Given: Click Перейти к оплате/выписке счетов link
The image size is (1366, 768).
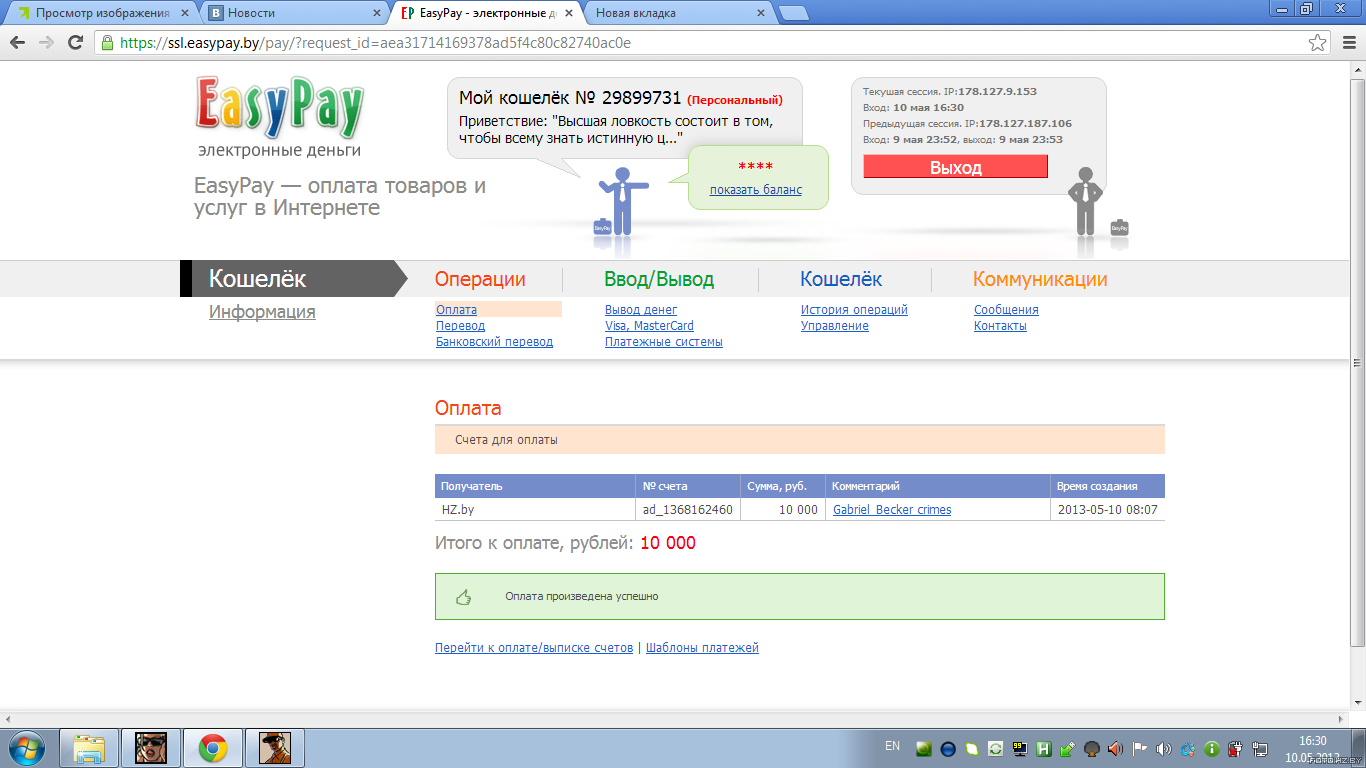Looking at the screenshot, I should tap(534, 648).
